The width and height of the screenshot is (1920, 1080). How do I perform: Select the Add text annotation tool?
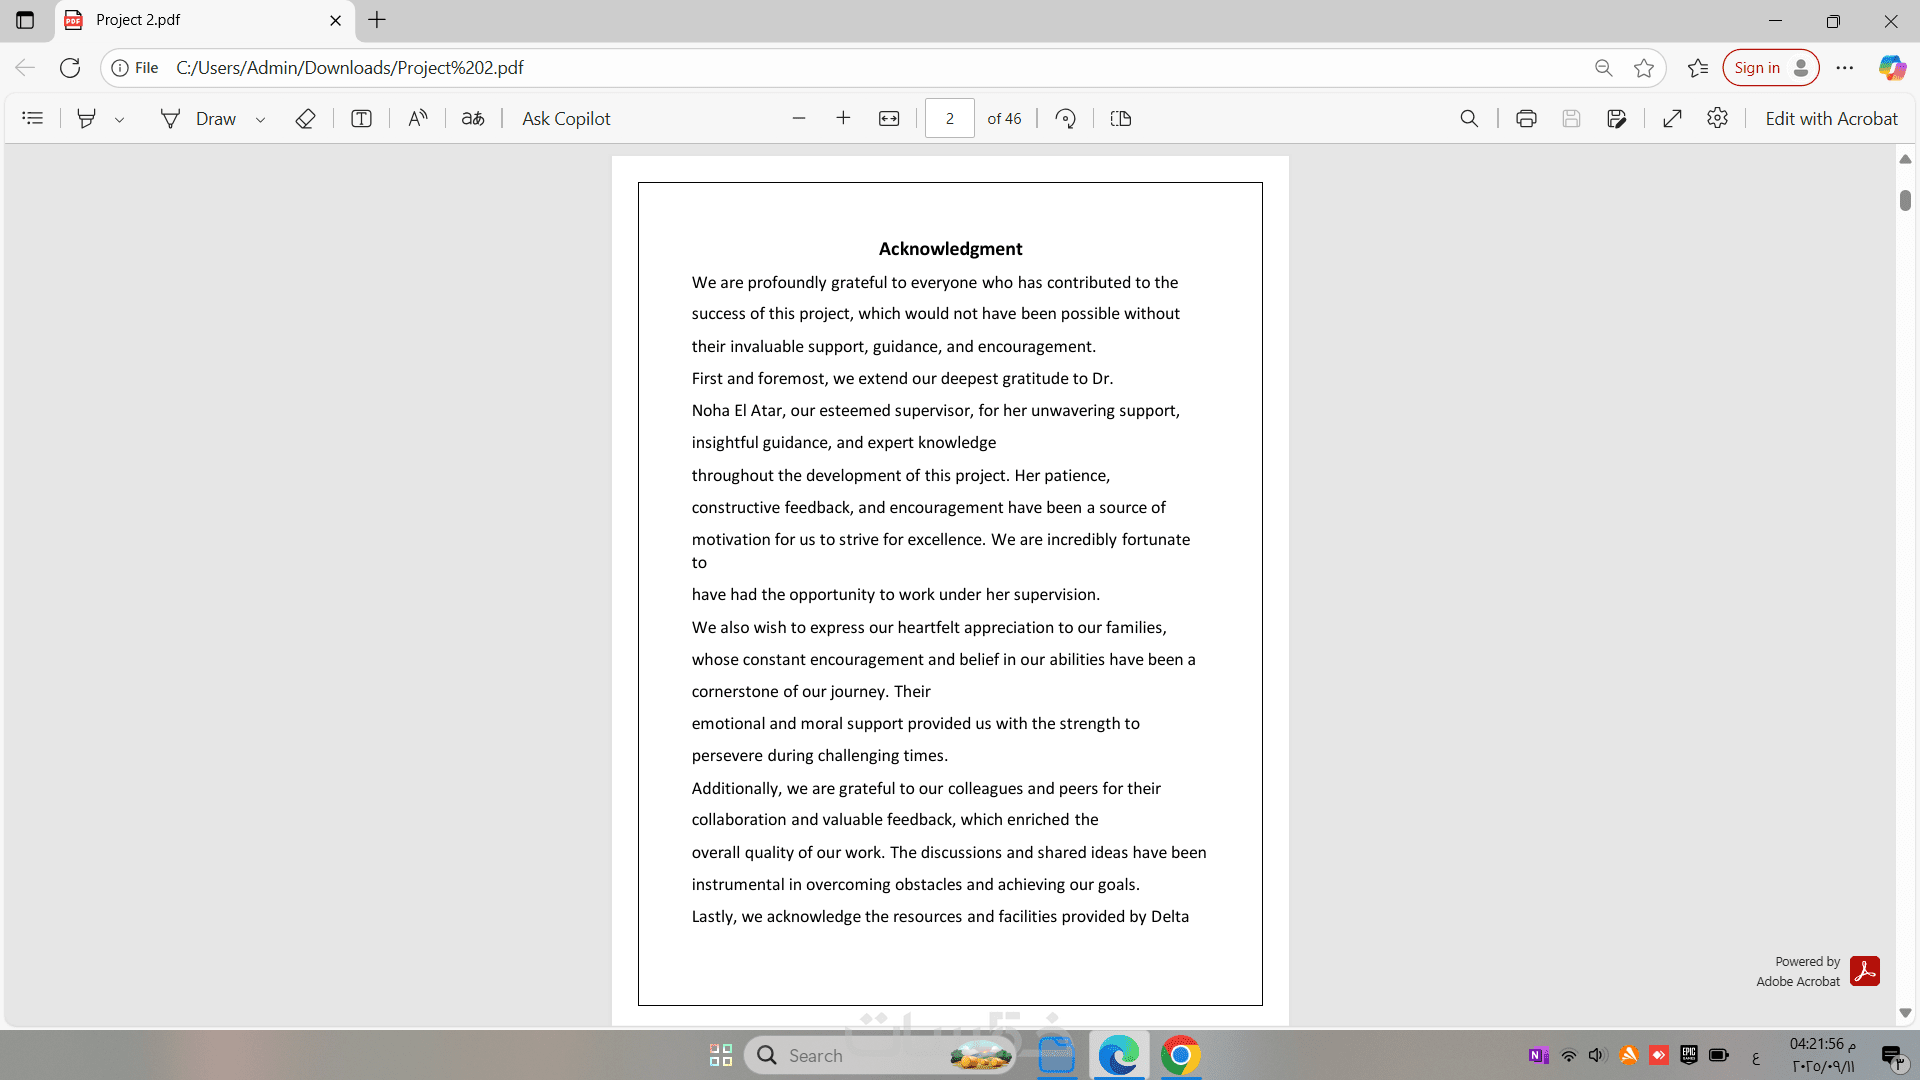(361, 118)
